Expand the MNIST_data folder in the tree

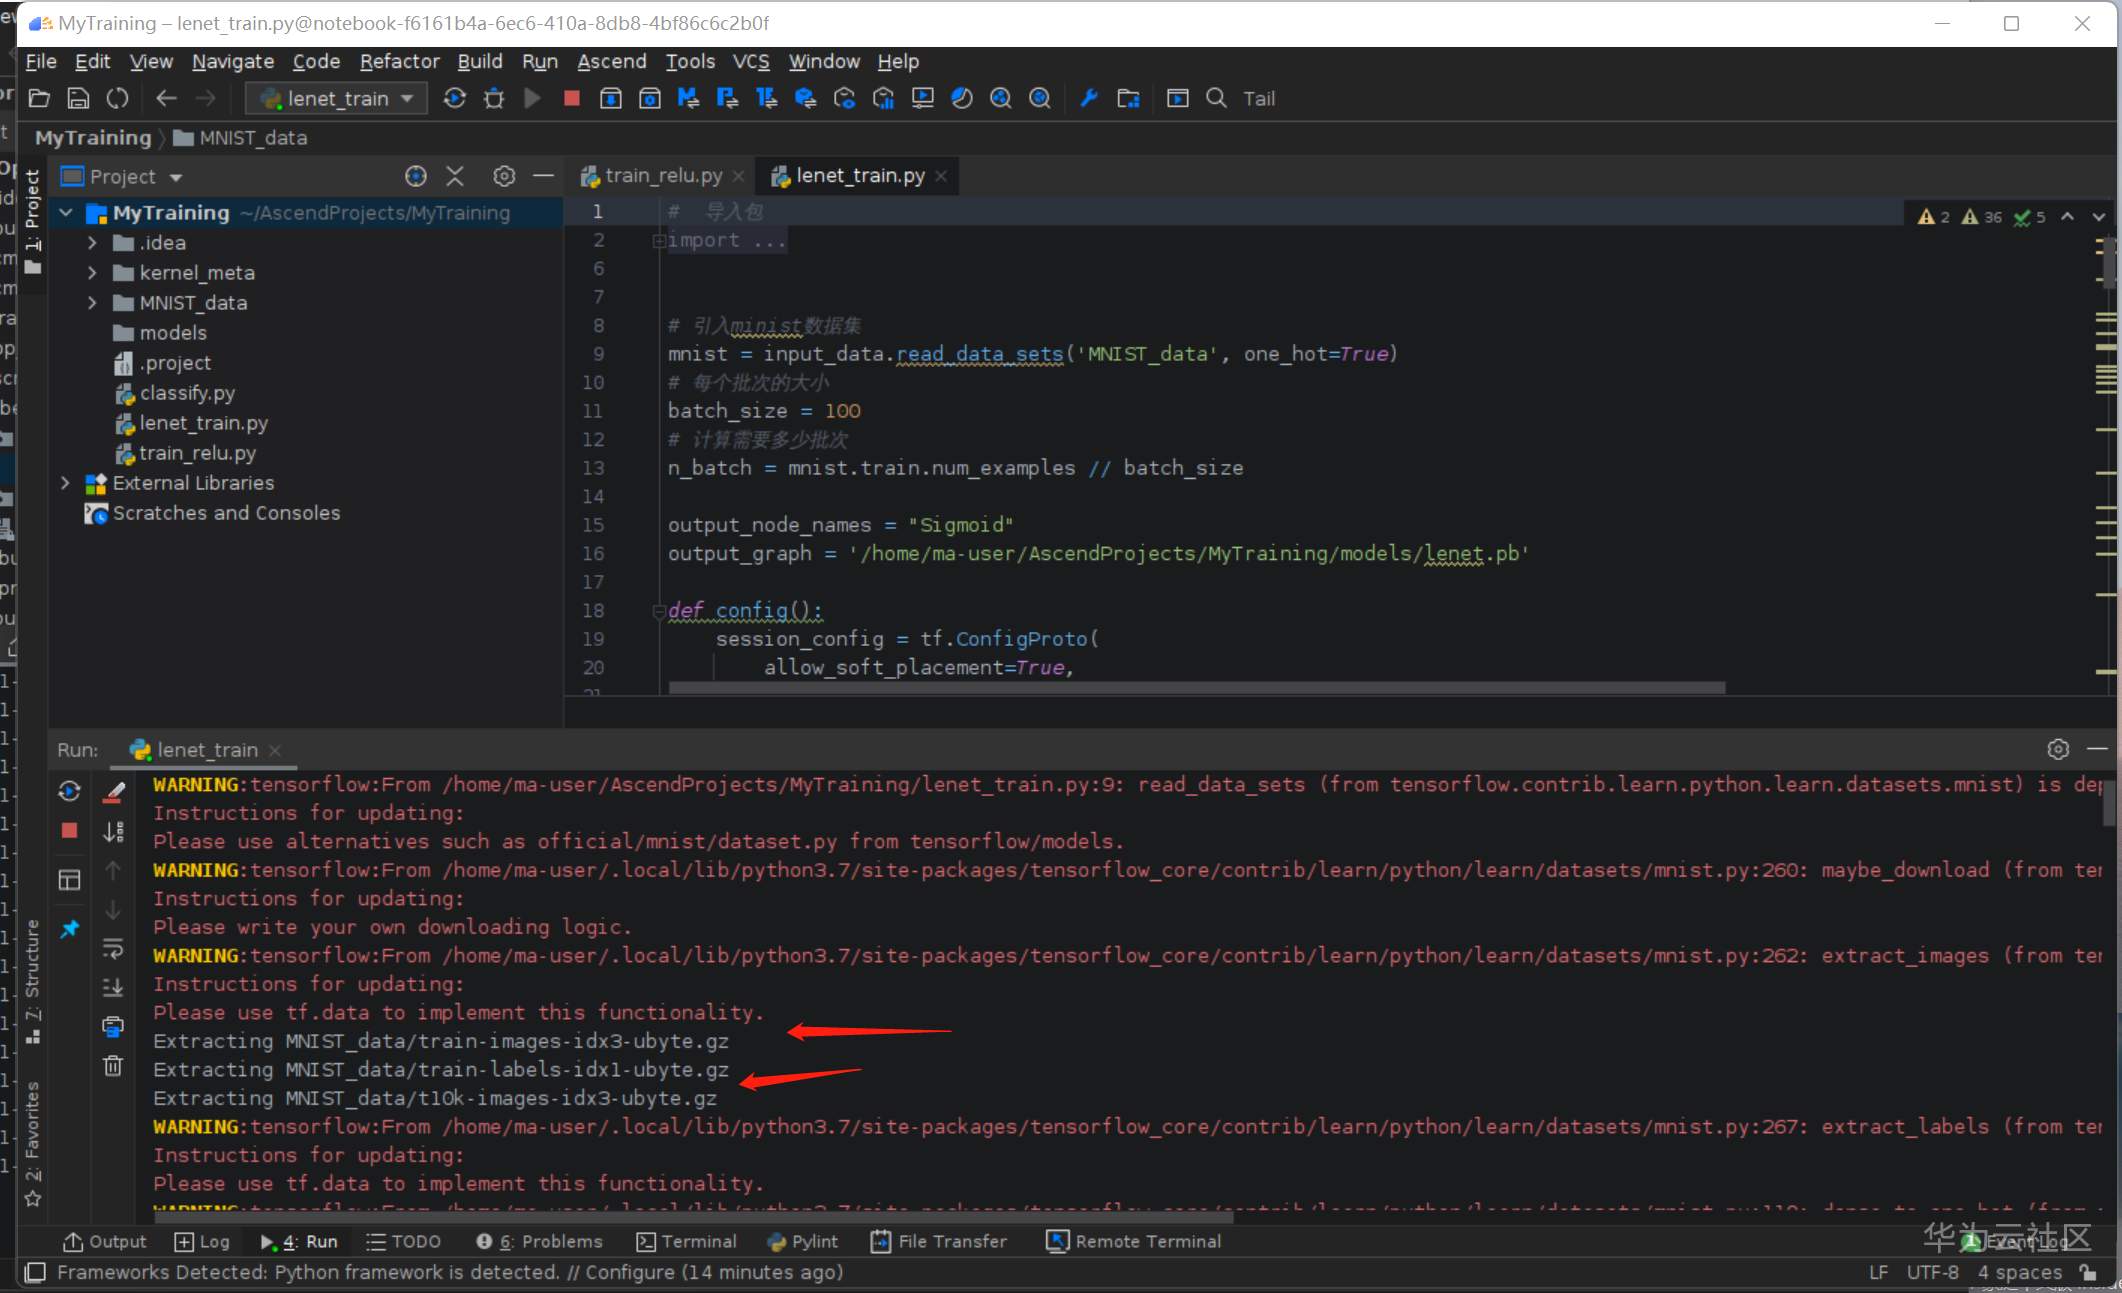click(92, 302)
